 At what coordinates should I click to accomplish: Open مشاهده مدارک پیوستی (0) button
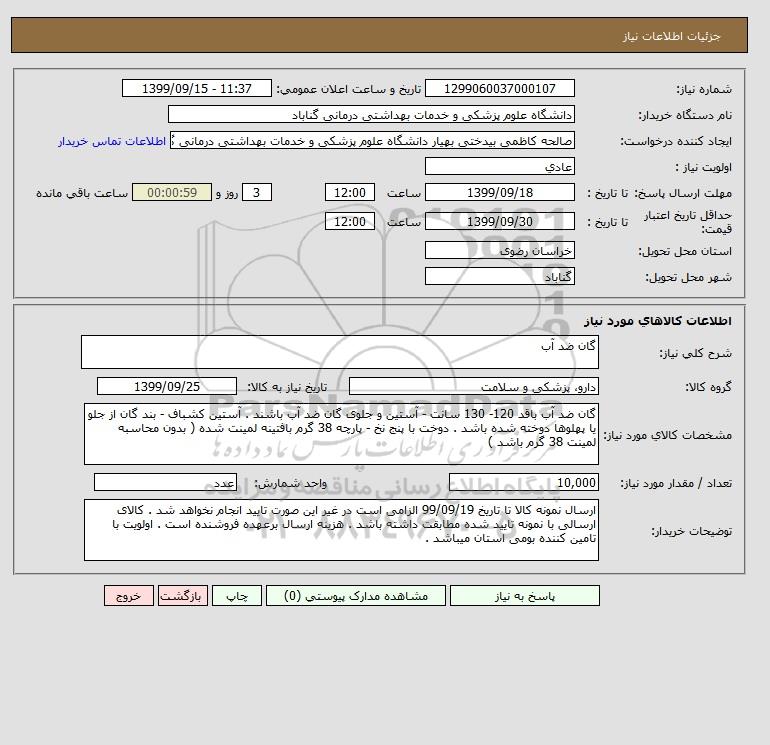pos(356,596)
